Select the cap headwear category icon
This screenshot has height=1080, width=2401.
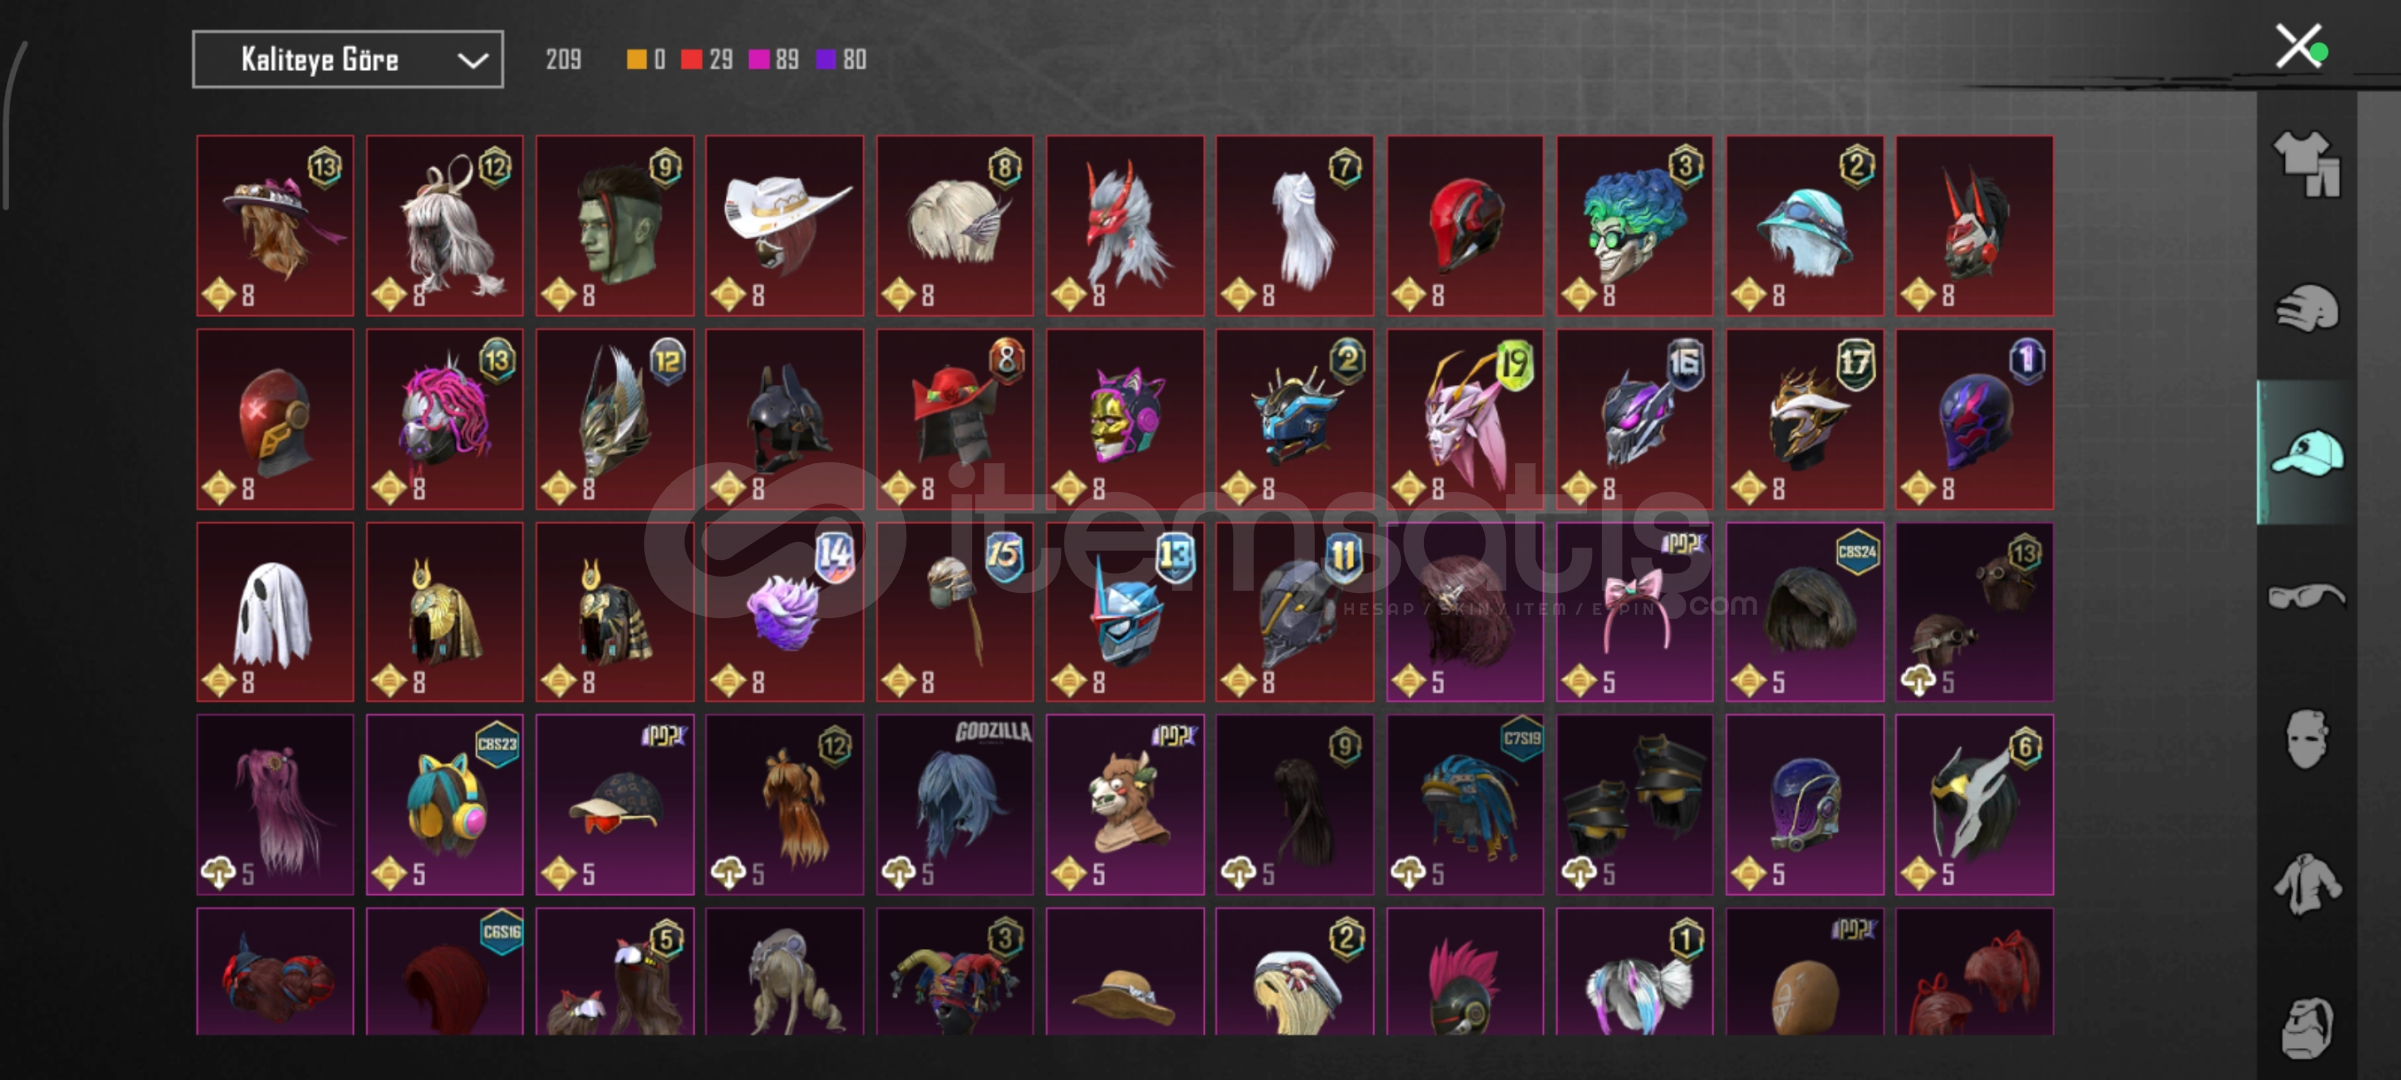(2306, 453)
